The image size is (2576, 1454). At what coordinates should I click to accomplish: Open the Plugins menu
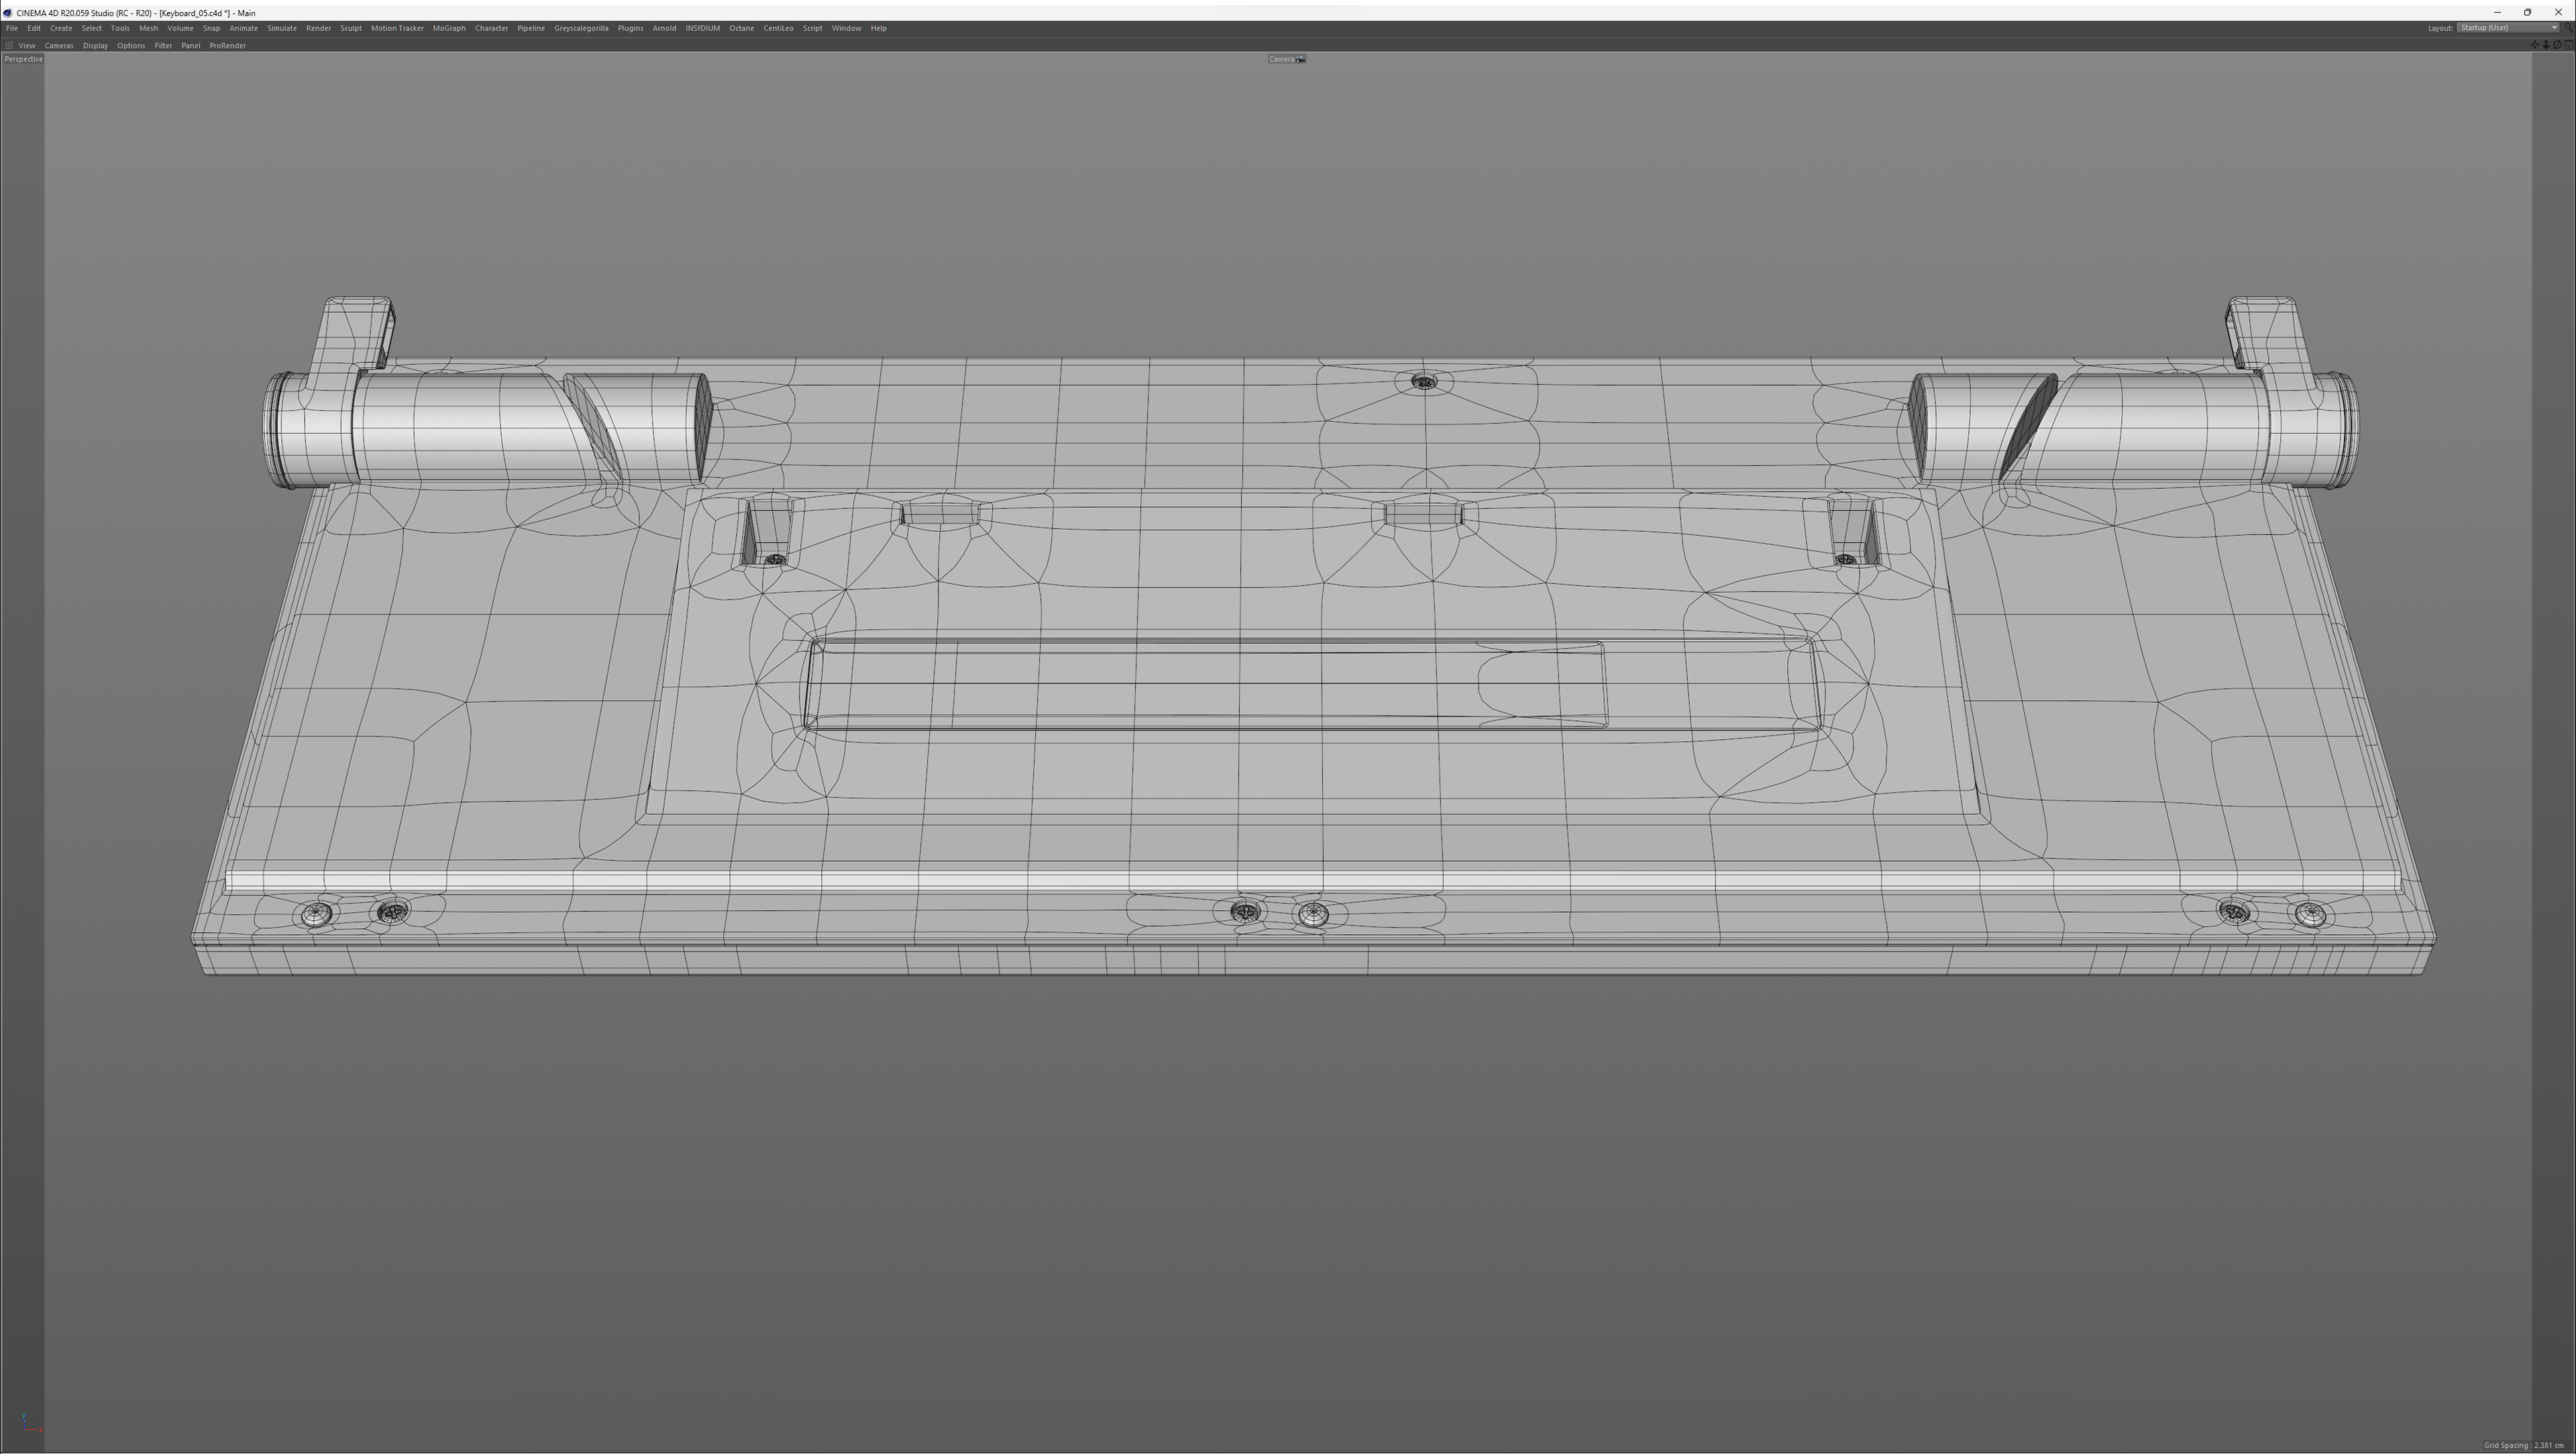(630, 28)
